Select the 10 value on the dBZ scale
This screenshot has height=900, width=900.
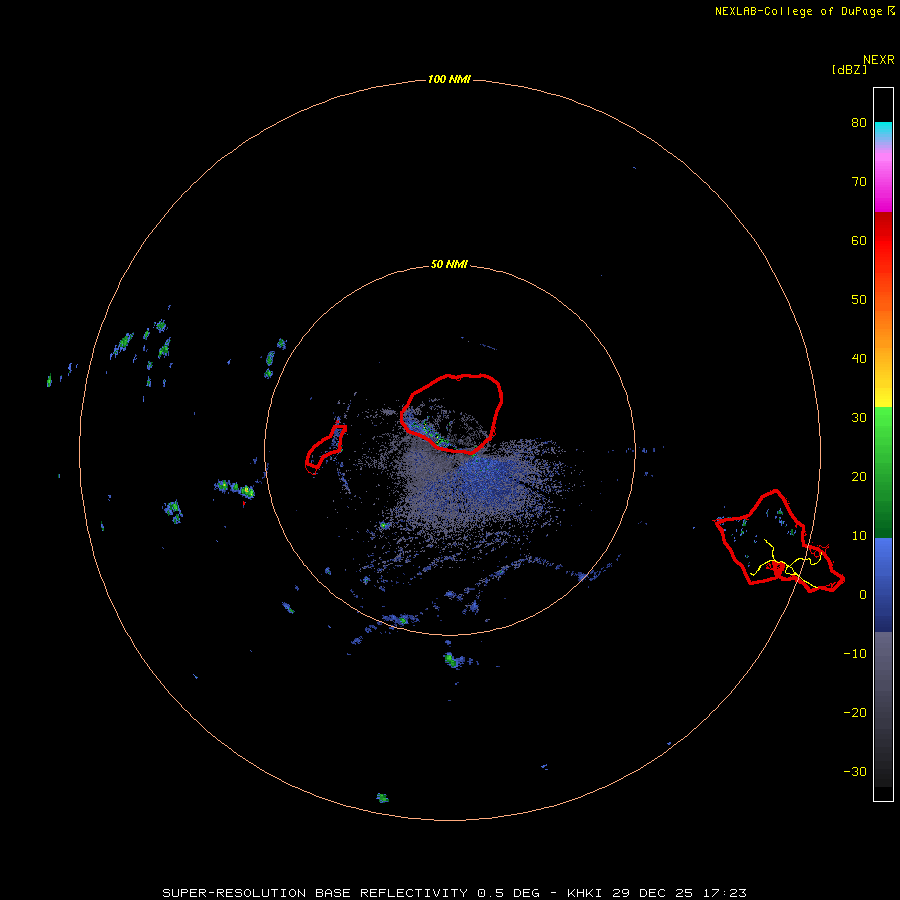pos(859,536)
